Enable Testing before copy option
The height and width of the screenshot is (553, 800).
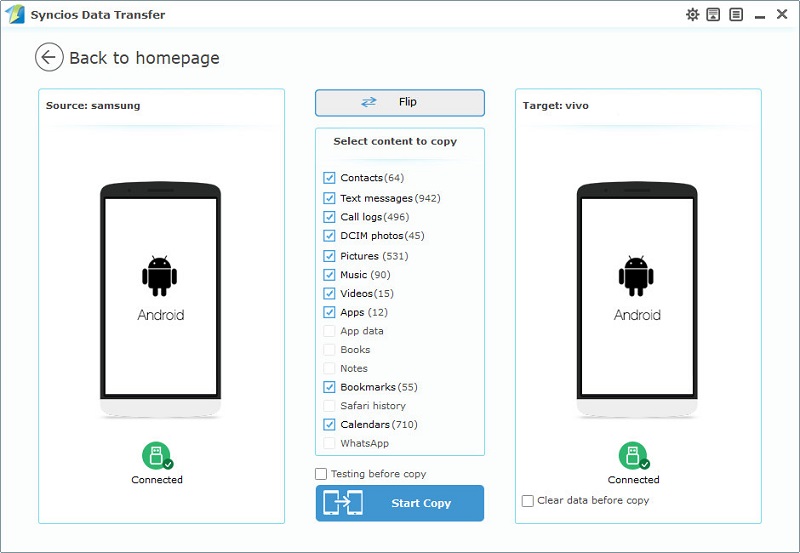click(321, 474)
